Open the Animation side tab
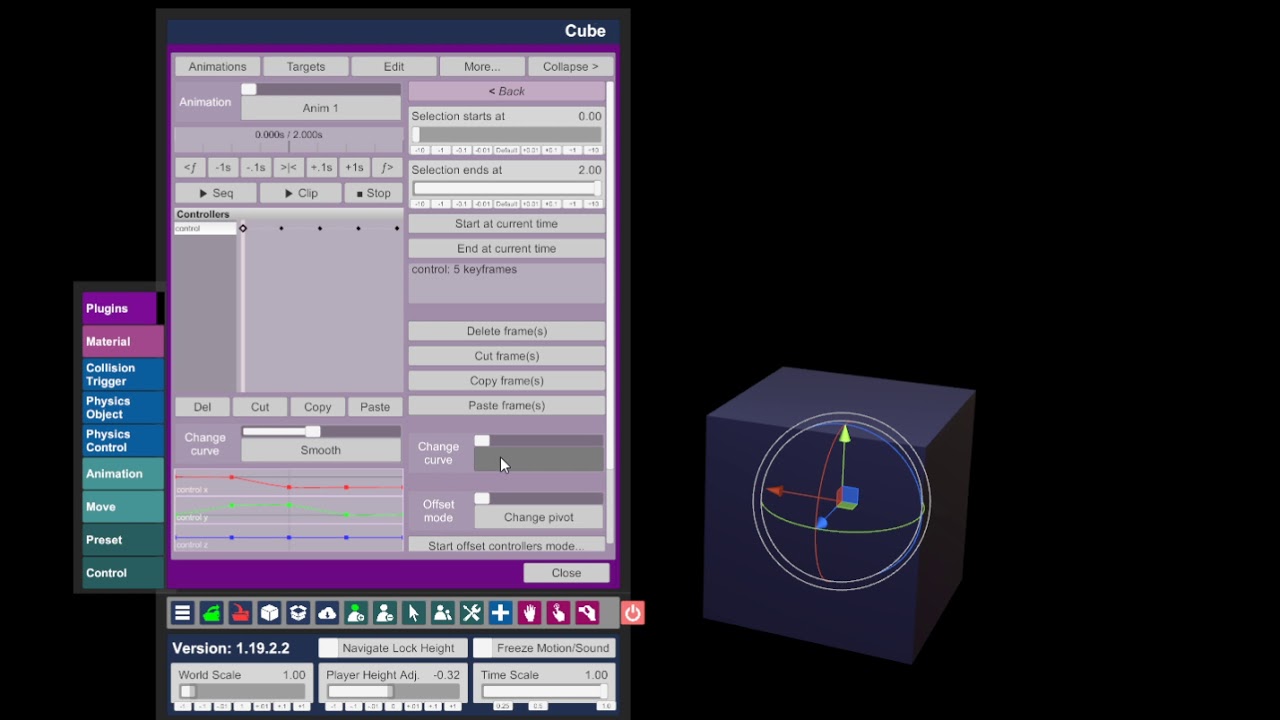The width and height of the screenshot is (1280, 720). [x=123, y=473]
